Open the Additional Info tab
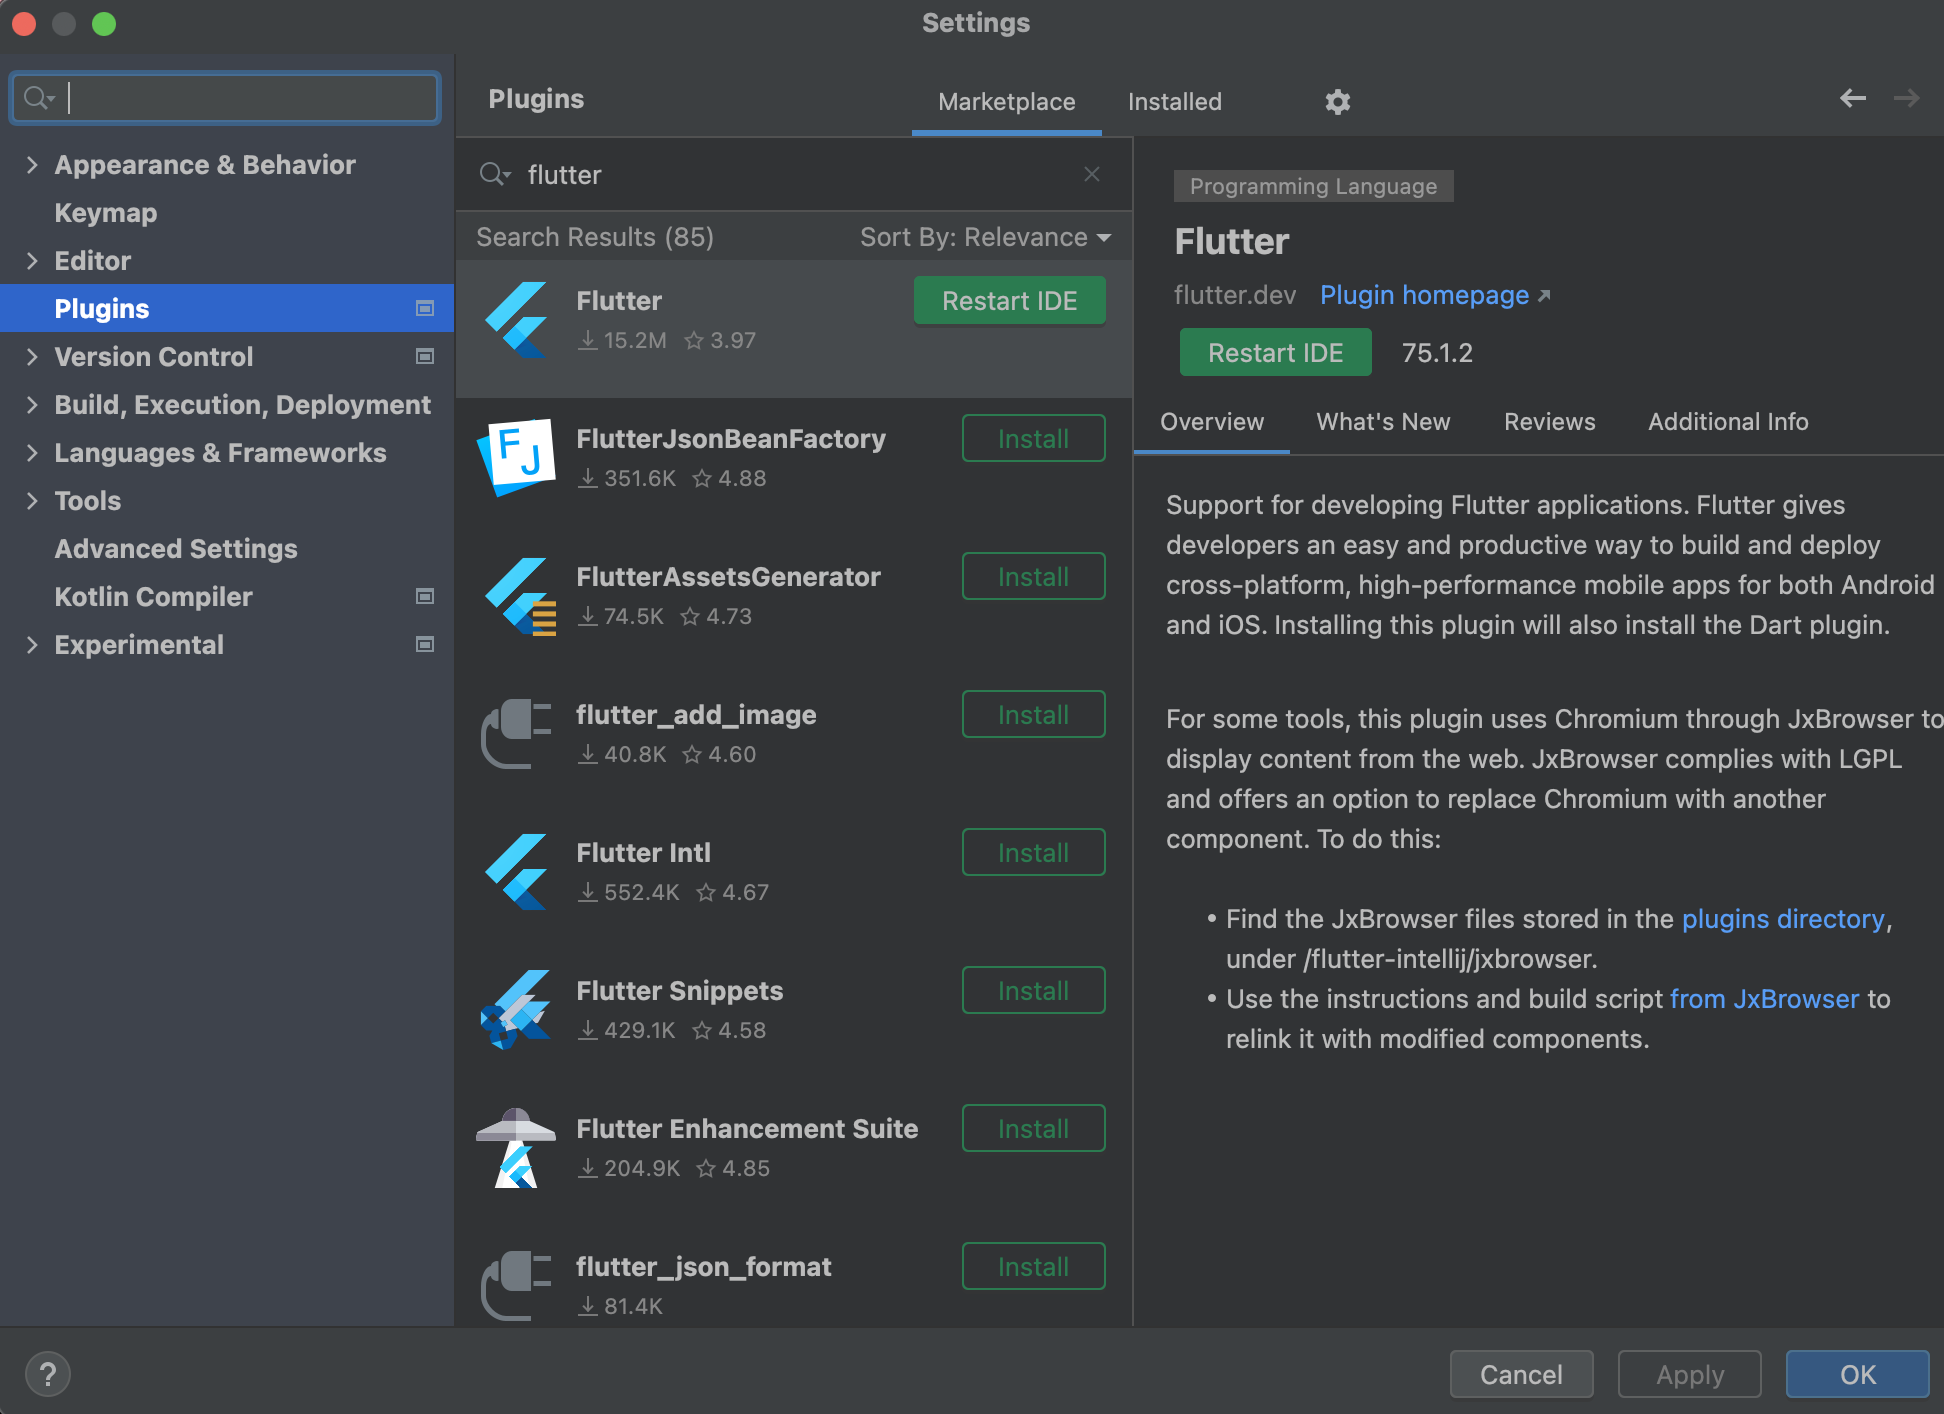 (1728, 422)
